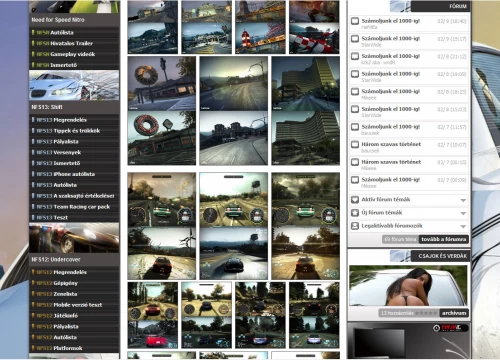This screenshot has width=500, height=360.
Task: Open Számoljunk el 1000-ig! posted at 21:12
Action: pos(391,56)
